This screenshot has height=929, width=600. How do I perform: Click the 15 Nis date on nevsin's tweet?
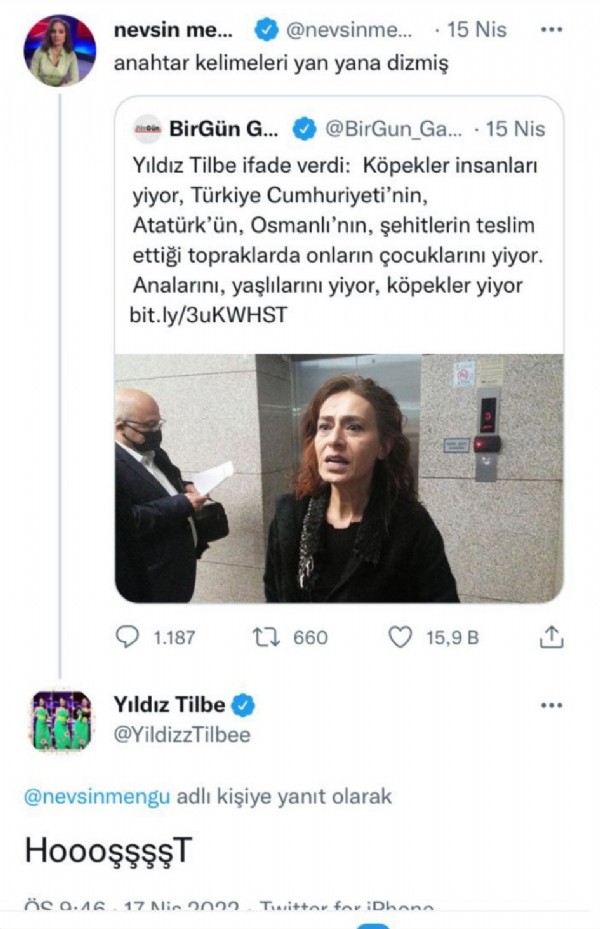[x=477, y=31]
